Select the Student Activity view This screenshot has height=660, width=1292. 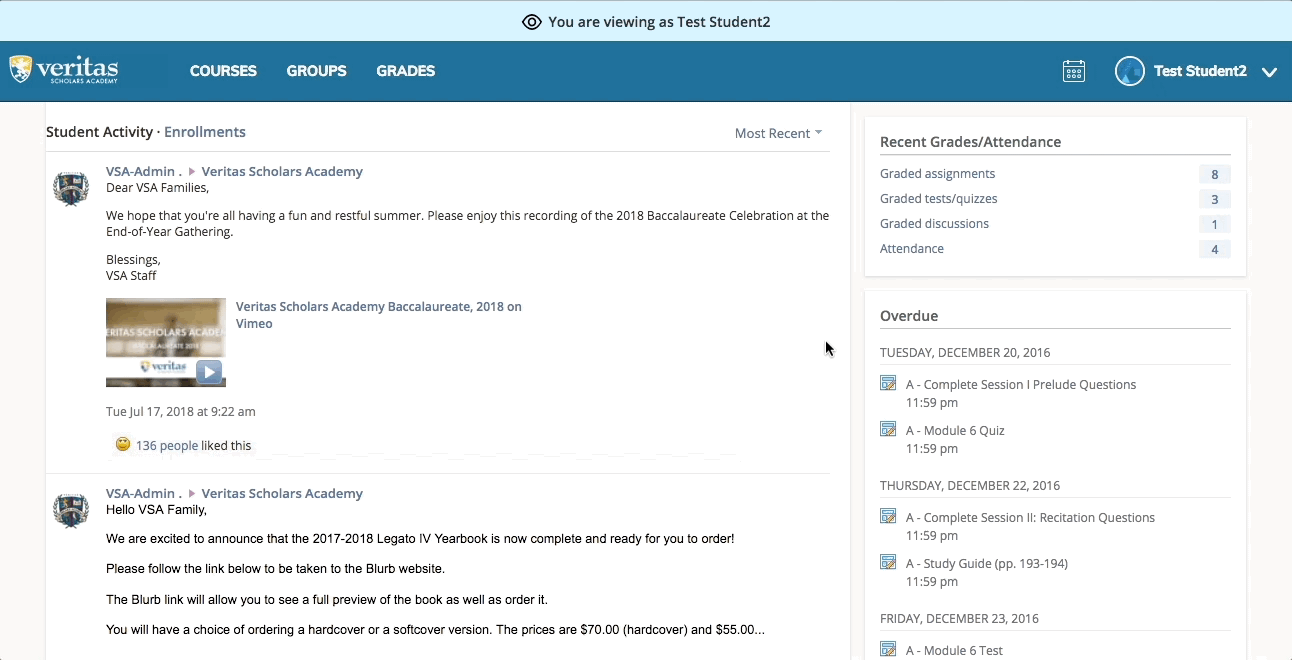[x=99, y=132]
